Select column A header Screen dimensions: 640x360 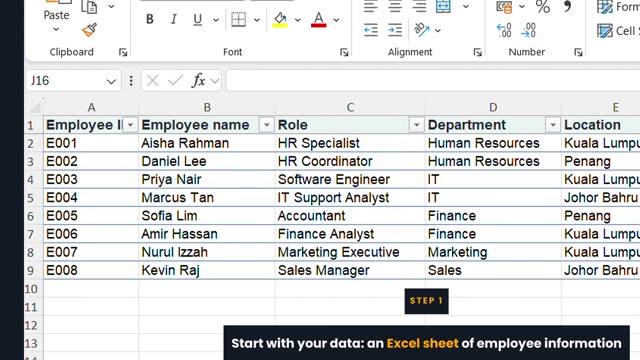tap(91, 107)
